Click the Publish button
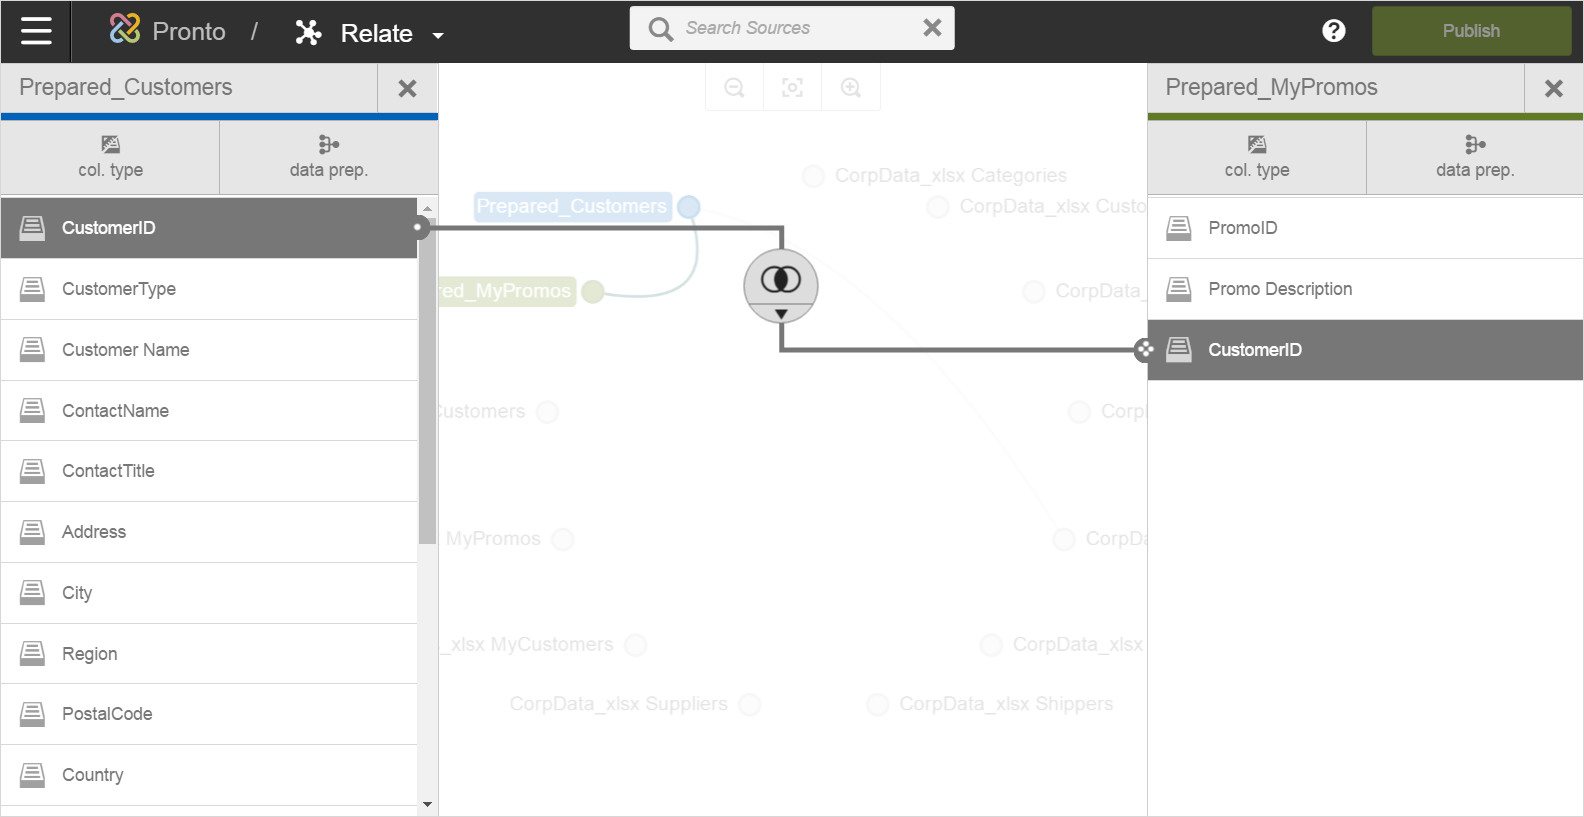The width and height of the screenshot is (1584, 817). 1470,31
